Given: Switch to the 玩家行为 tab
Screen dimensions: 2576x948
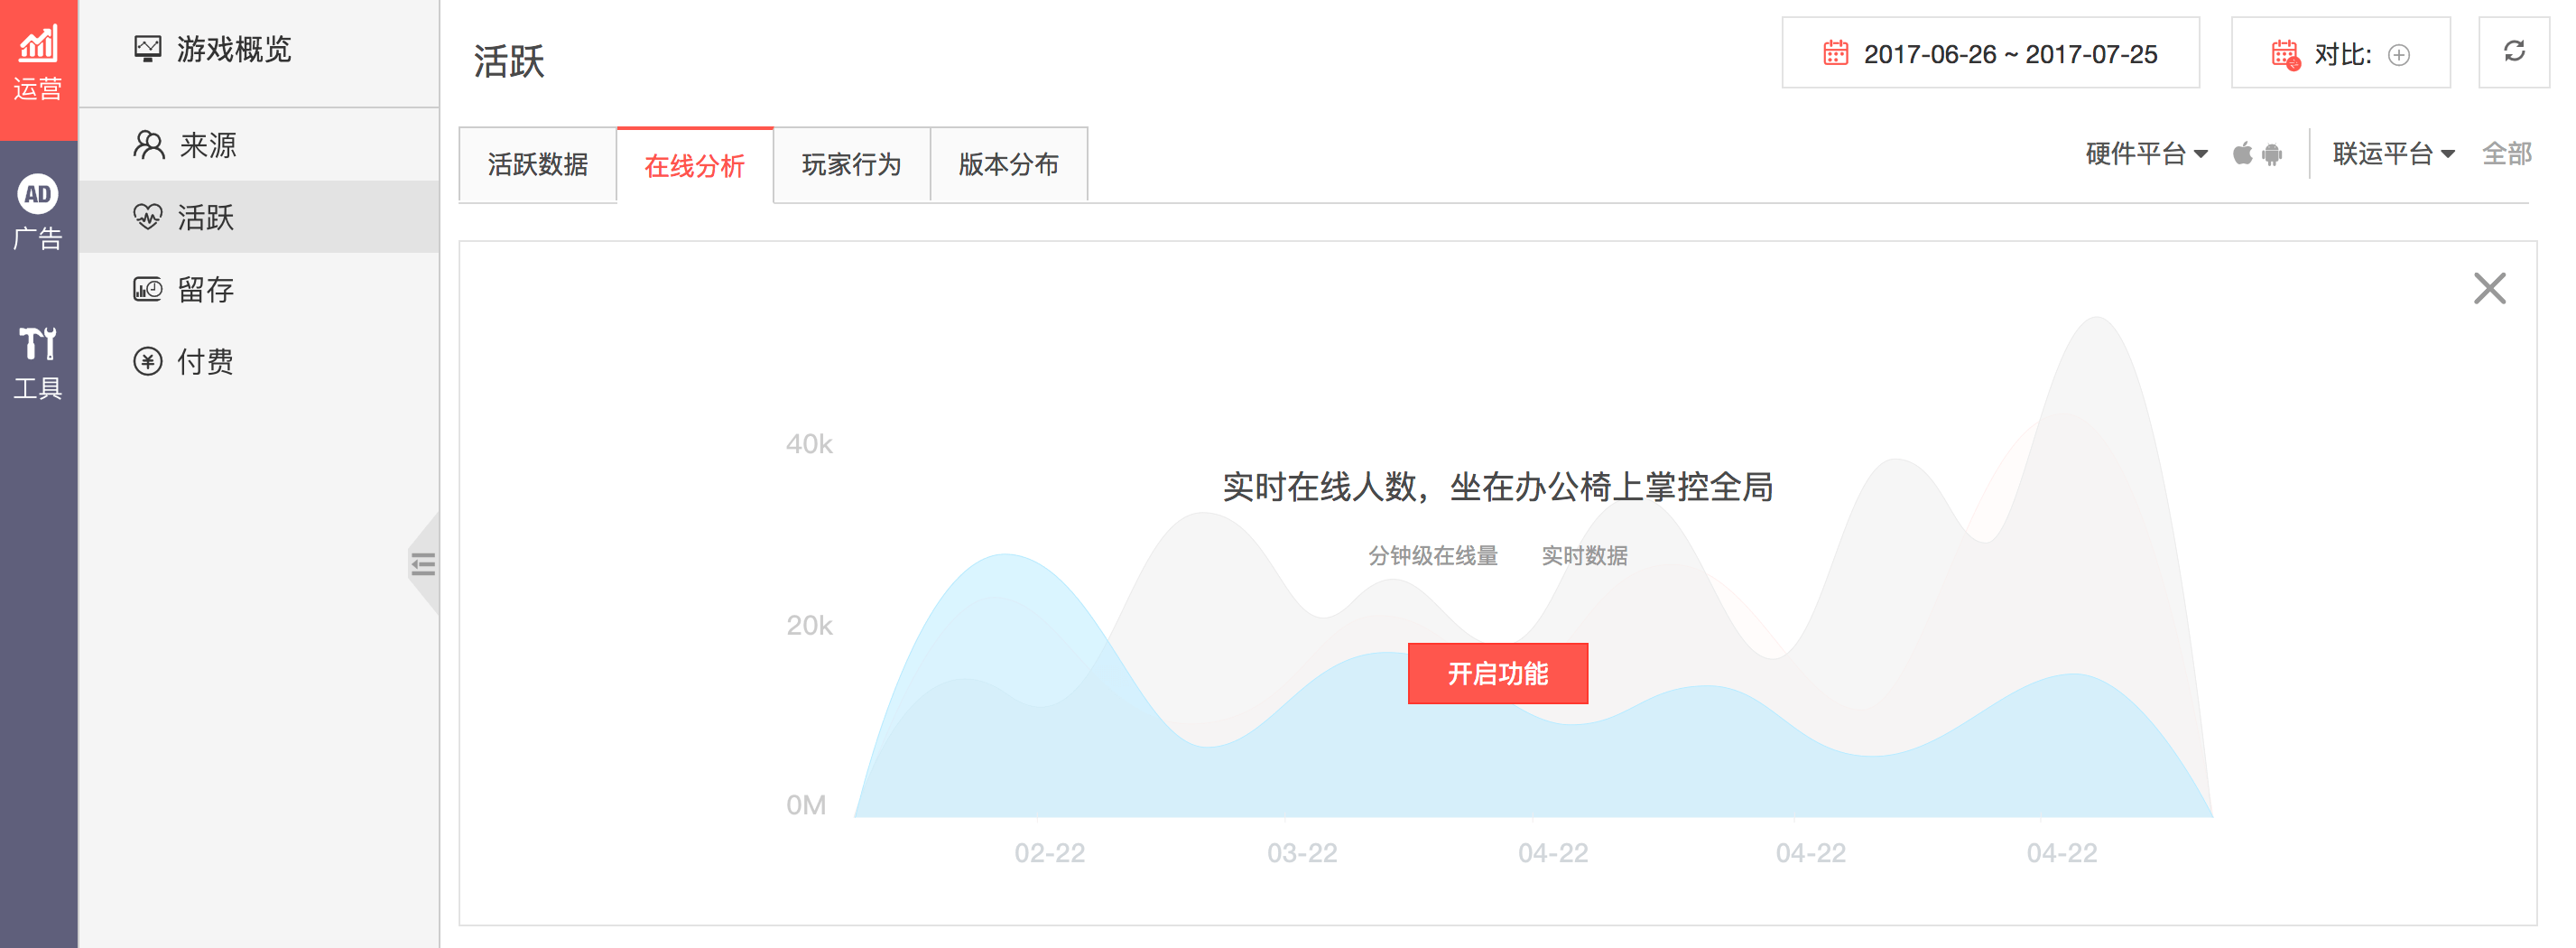Looking at the screenshot, I should (x=851, y=165).
